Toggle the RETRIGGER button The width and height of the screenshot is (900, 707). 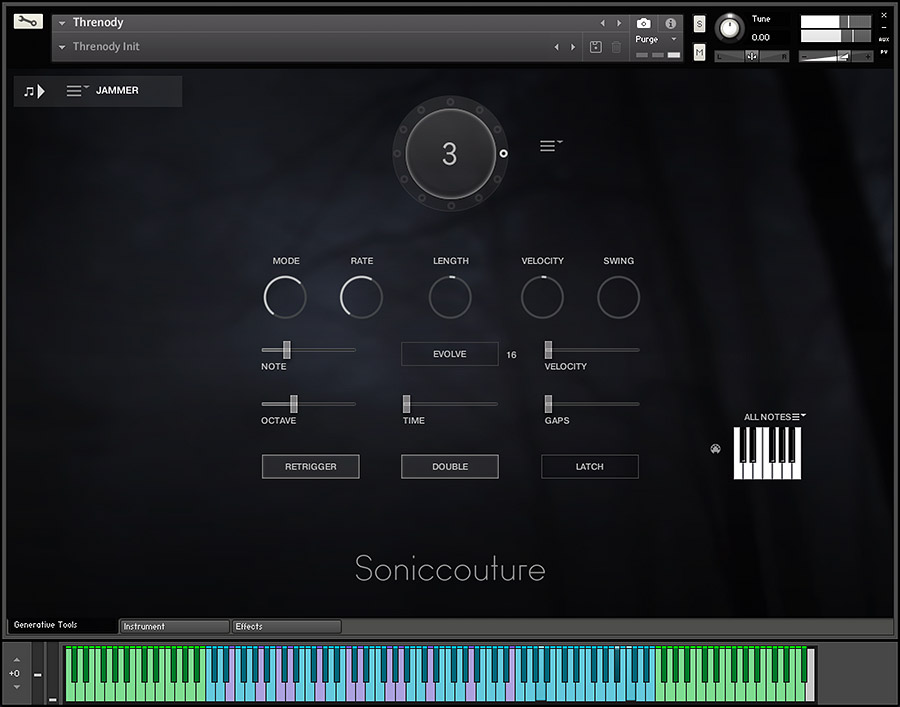pos(311,467)
